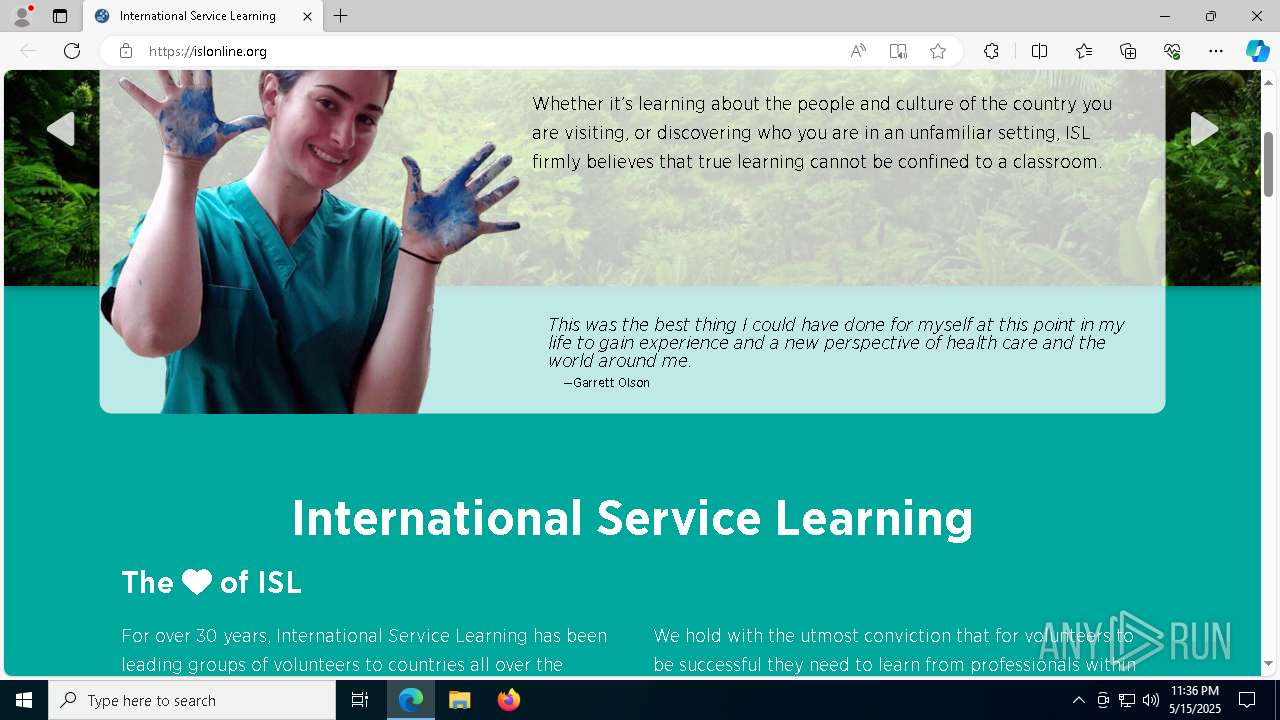The width and height of the screenshot is (1280, 720).
Task: Open the Windows Start menu
Action: (24, 700)
